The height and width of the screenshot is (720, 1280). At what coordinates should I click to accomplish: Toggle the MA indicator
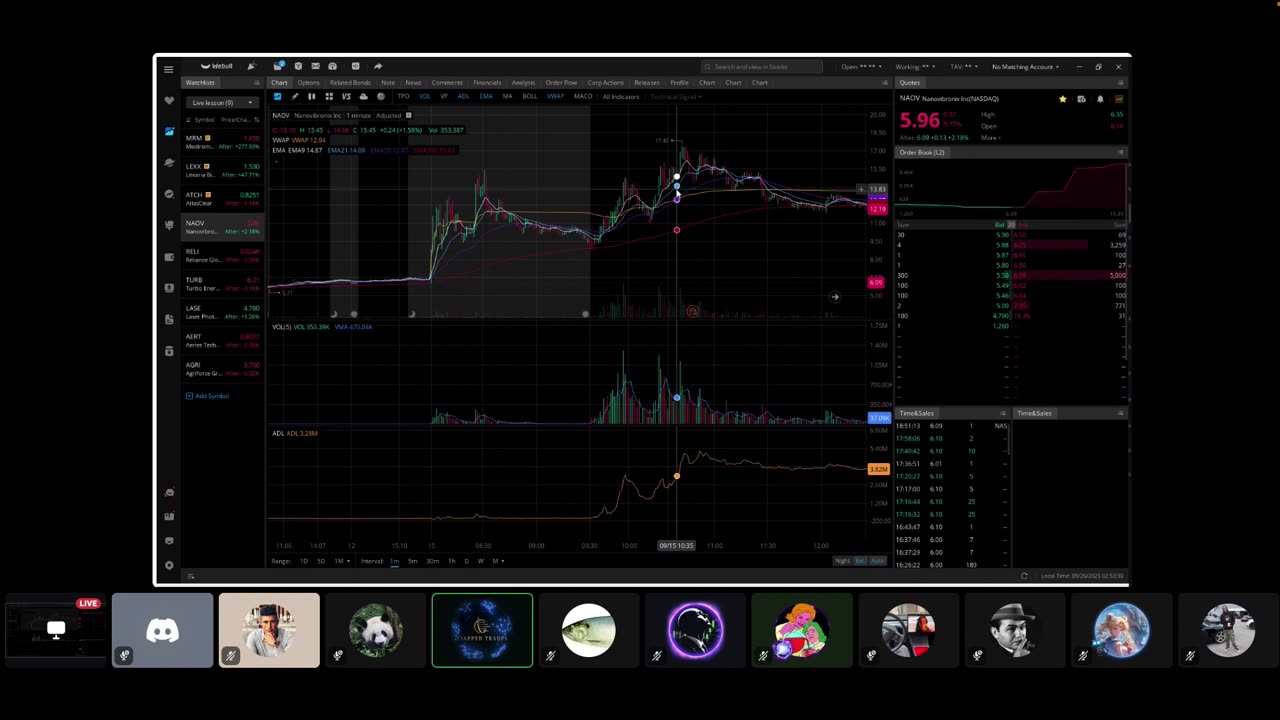click(x=508, y=96)
